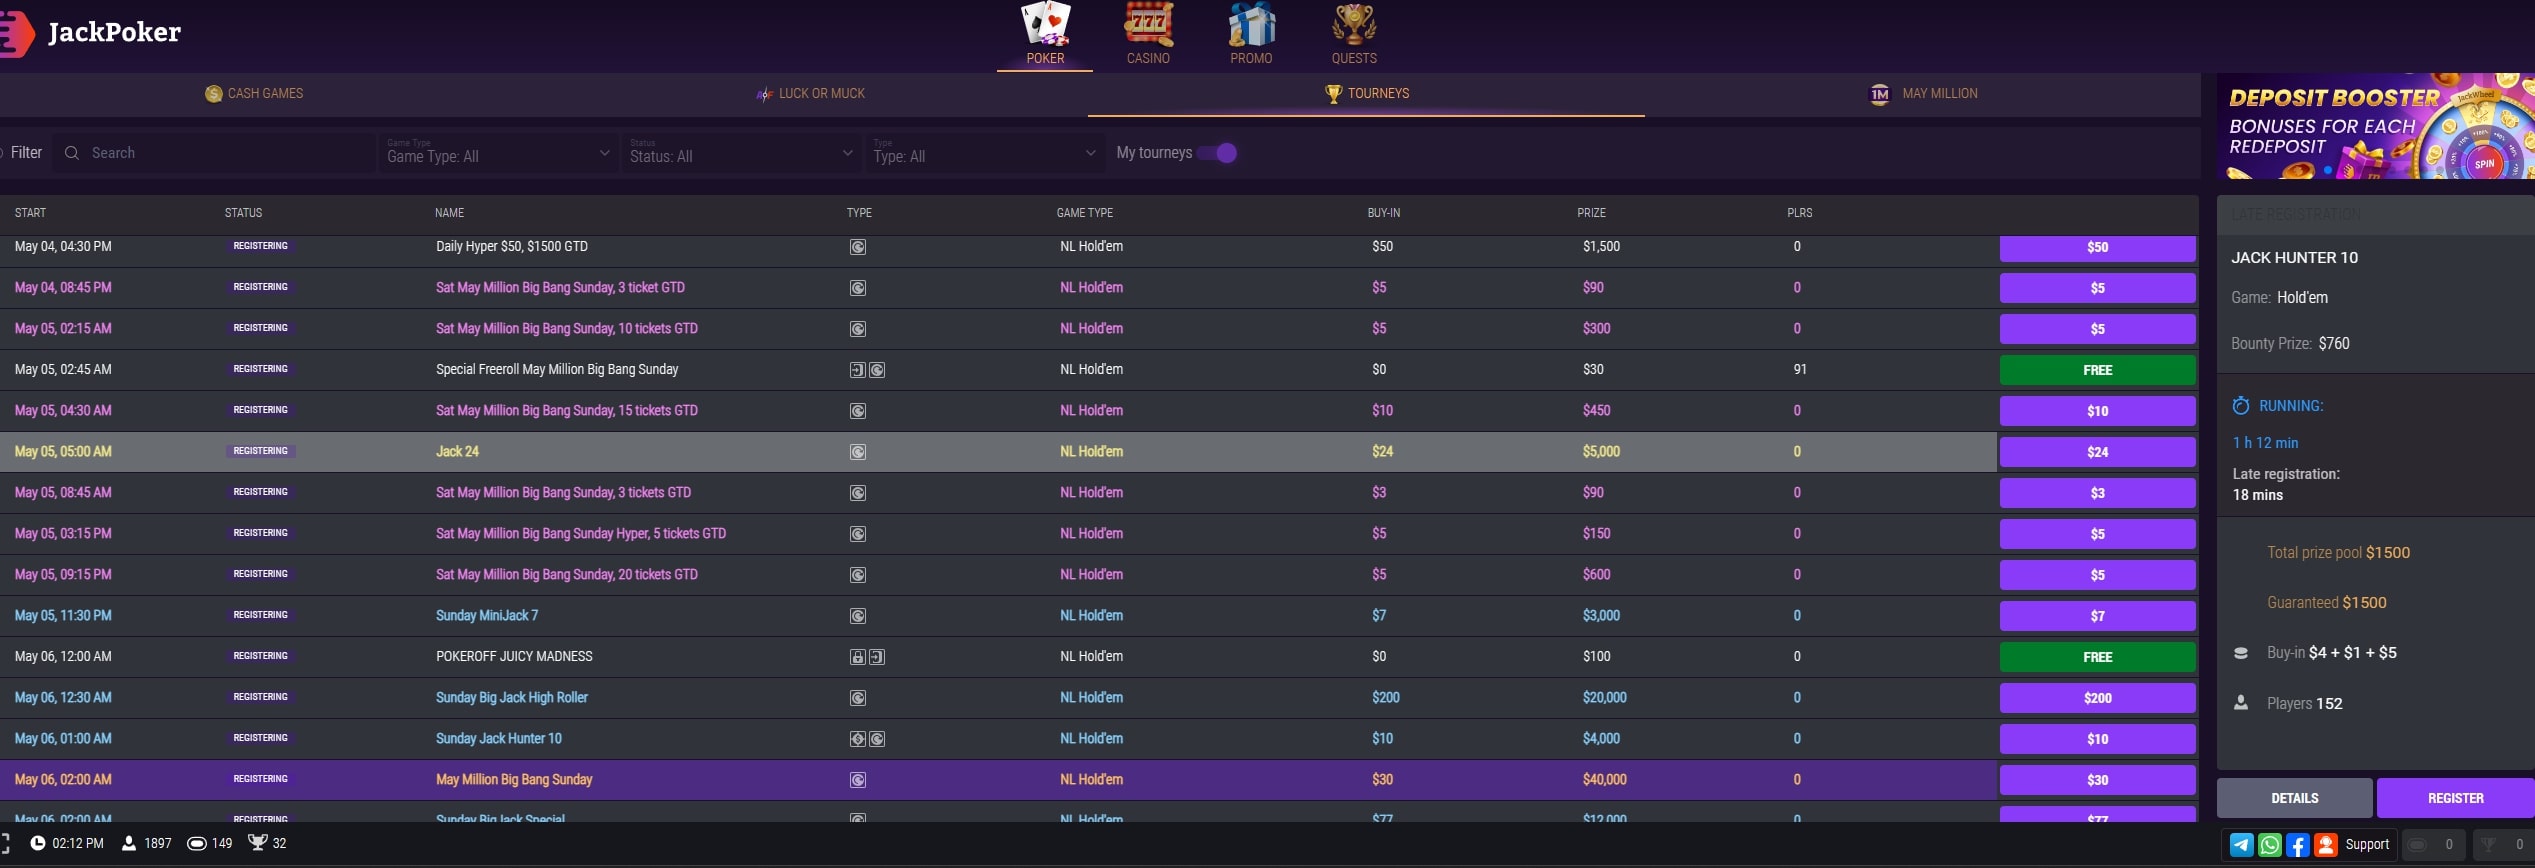The width and height of the screenshot is (2535, 868).
Task: Click the Promo gift box icon
Action: pos(1251,25)
